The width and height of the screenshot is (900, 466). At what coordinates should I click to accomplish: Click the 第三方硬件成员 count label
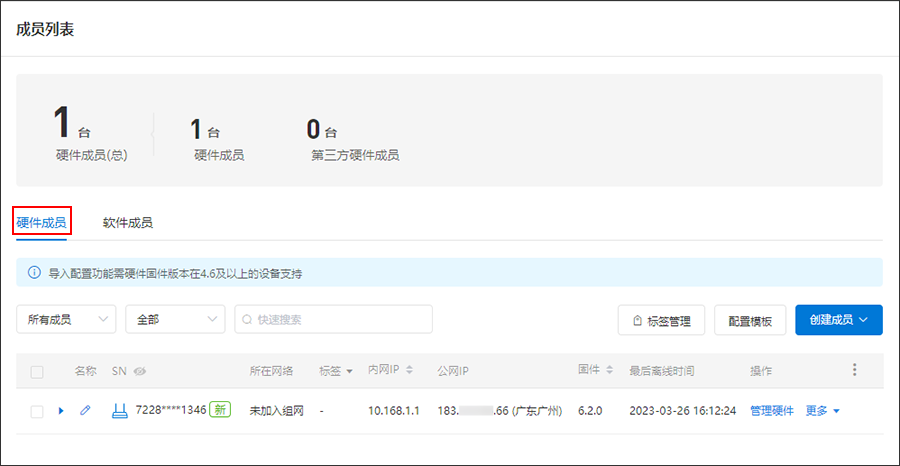click(355, 155)
